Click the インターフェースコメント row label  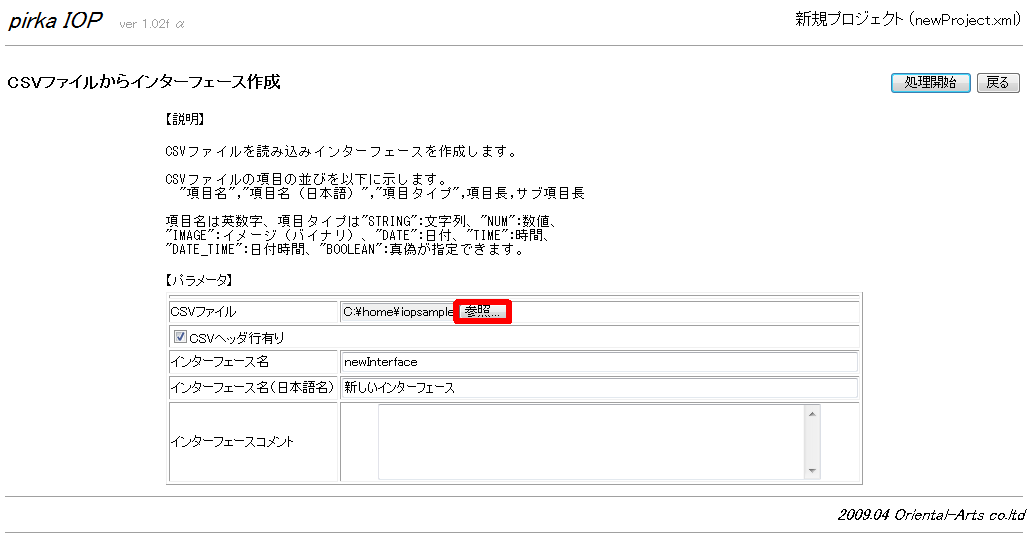[x=232, y=442]
